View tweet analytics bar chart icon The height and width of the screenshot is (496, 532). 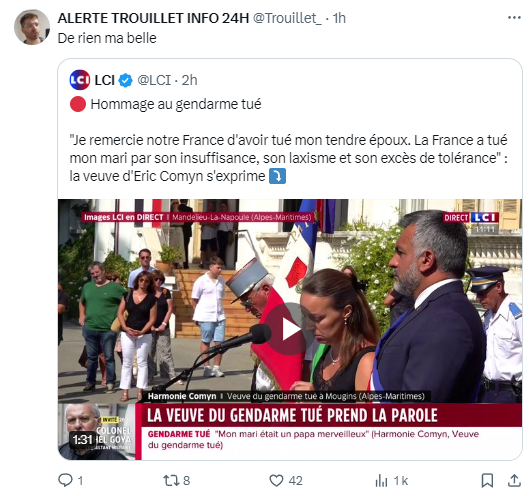381,480
